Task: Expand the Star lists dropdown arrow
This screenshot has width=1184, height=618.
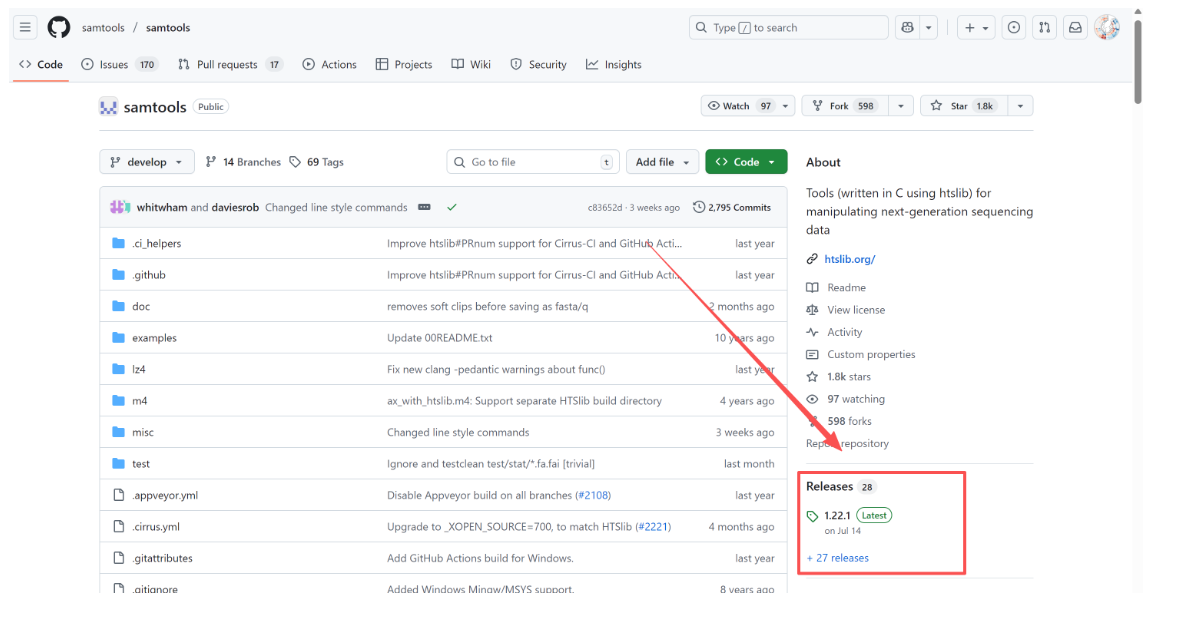Action: tap(1020, 106)
